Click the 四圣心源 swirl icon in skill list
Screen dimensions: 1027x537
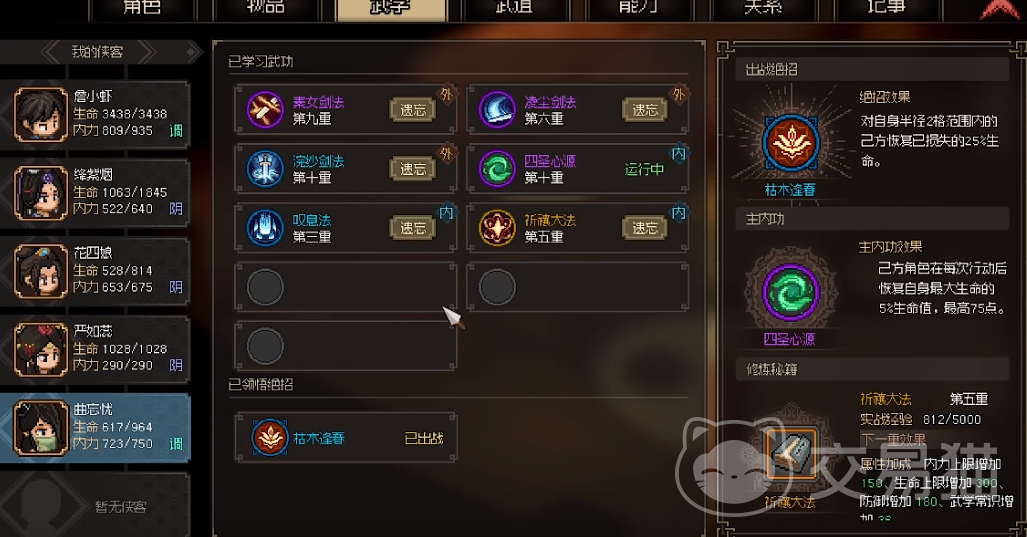(497, 168)
